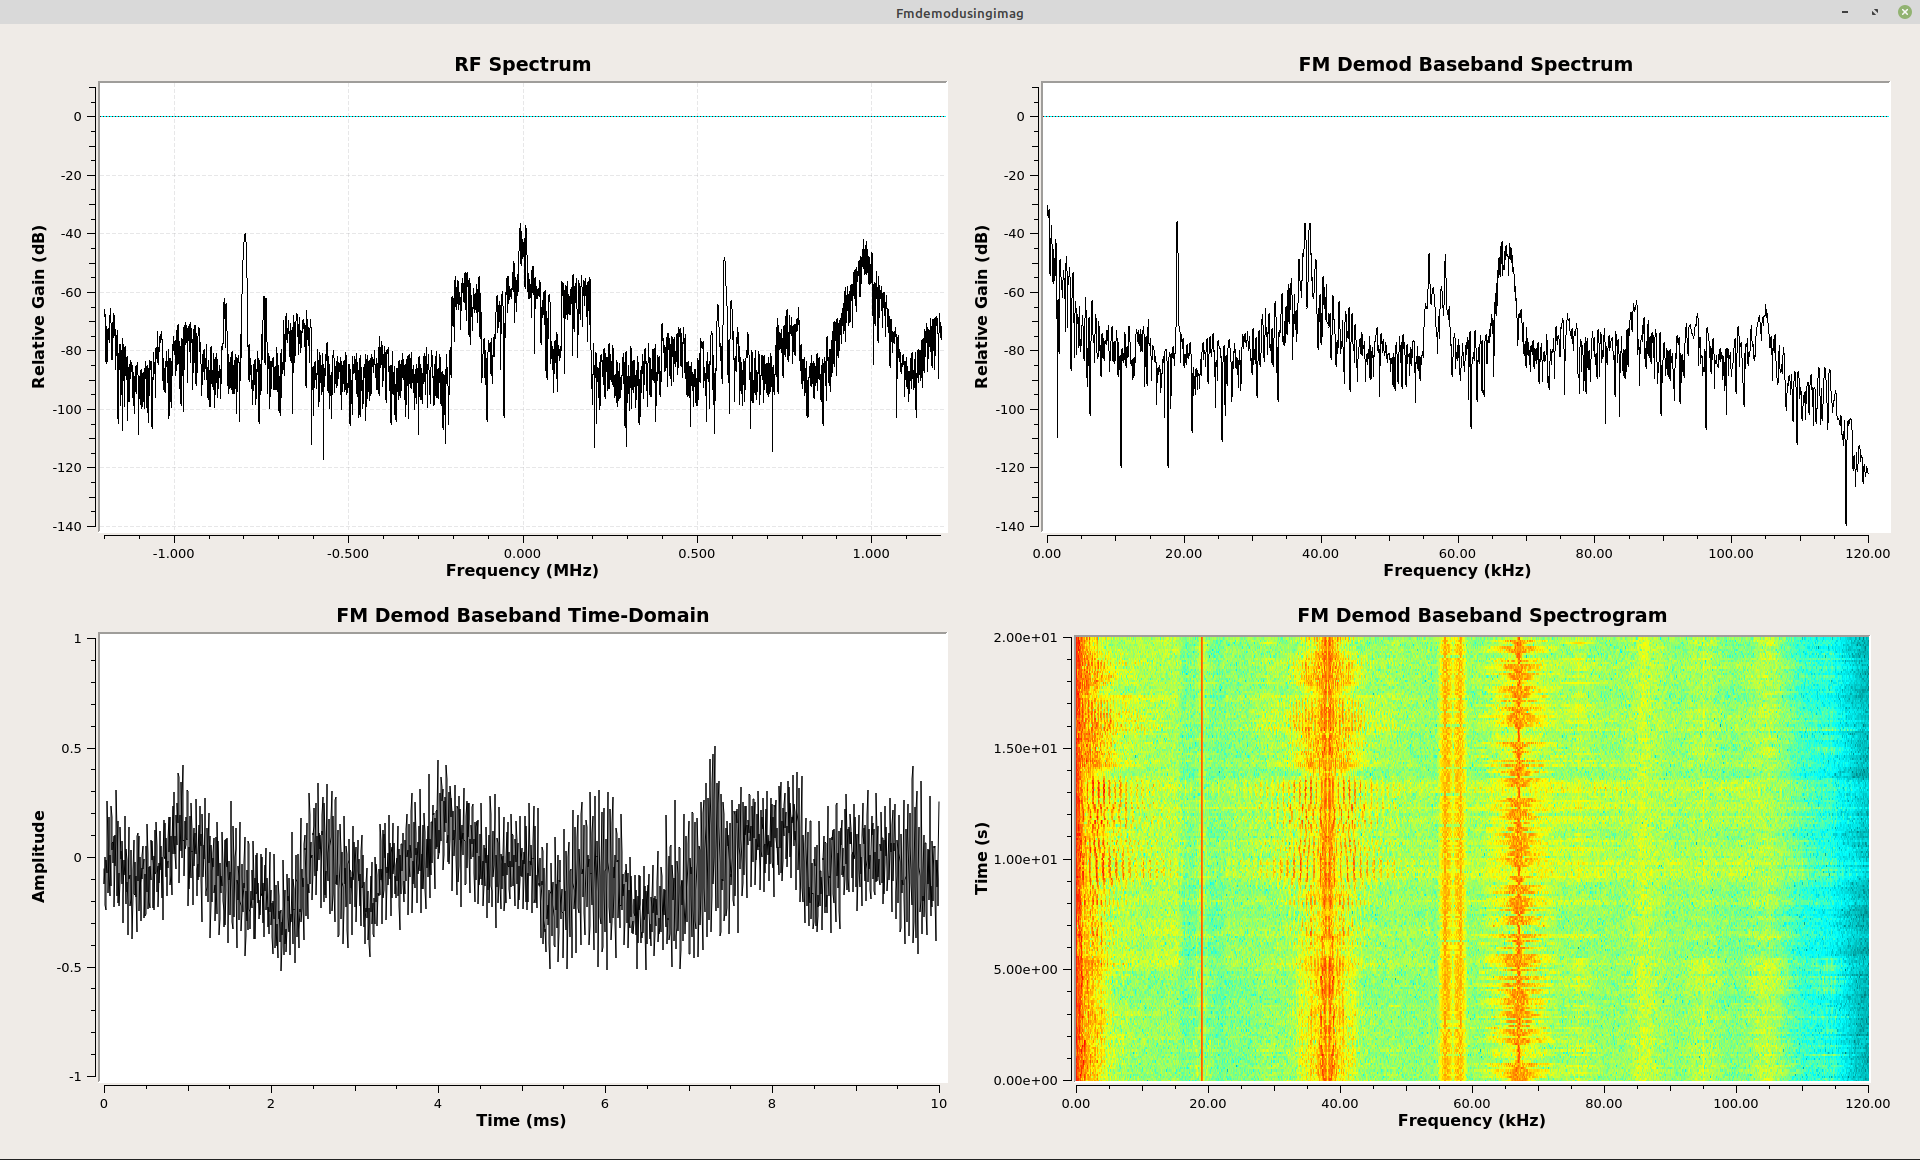Viewport: 1920px width, 1160px height.
Task: Click the Frequency (MHz) axis label
Action: pyautogui.click(x=522, y=570)
